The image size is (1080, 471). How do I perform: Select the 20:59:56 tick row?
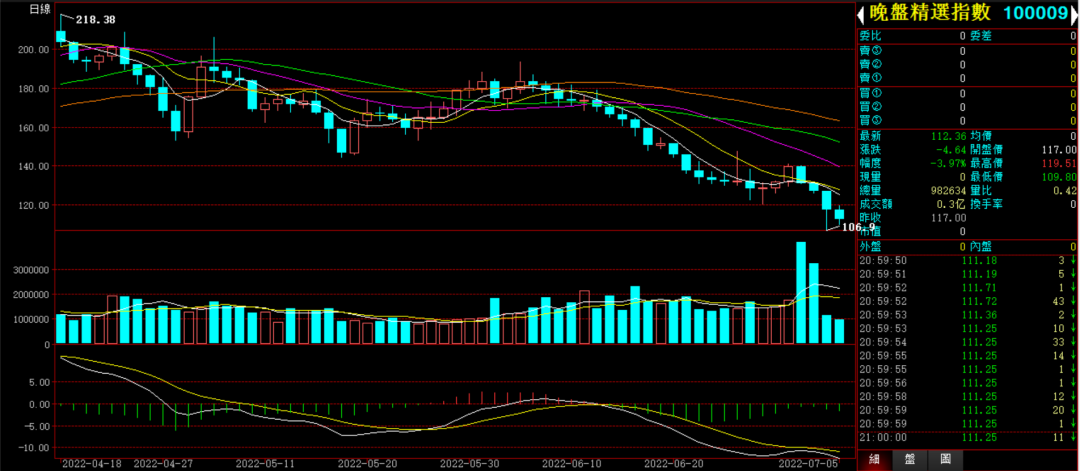pyautogui.click(x=967, y=383)
